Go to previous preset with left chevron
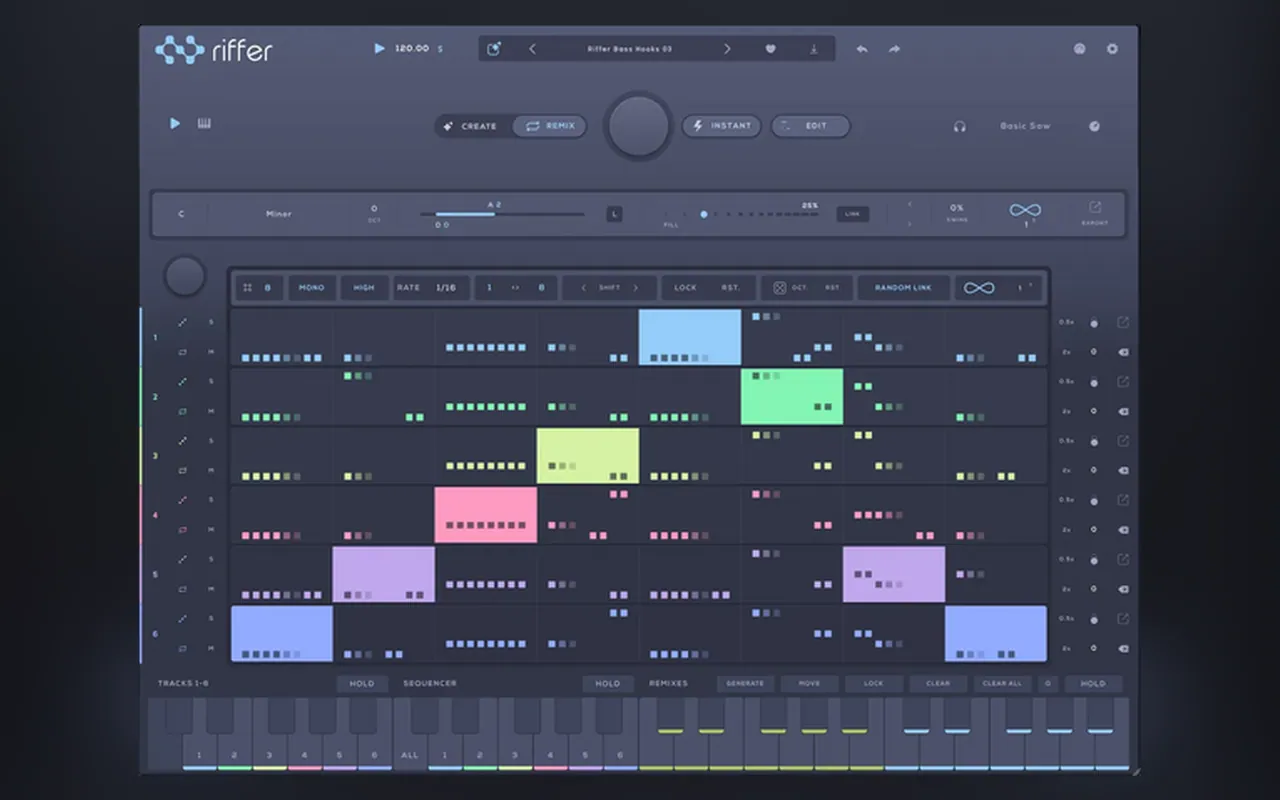This screenshot has height=800, width=1280. [x=532, y=49]
